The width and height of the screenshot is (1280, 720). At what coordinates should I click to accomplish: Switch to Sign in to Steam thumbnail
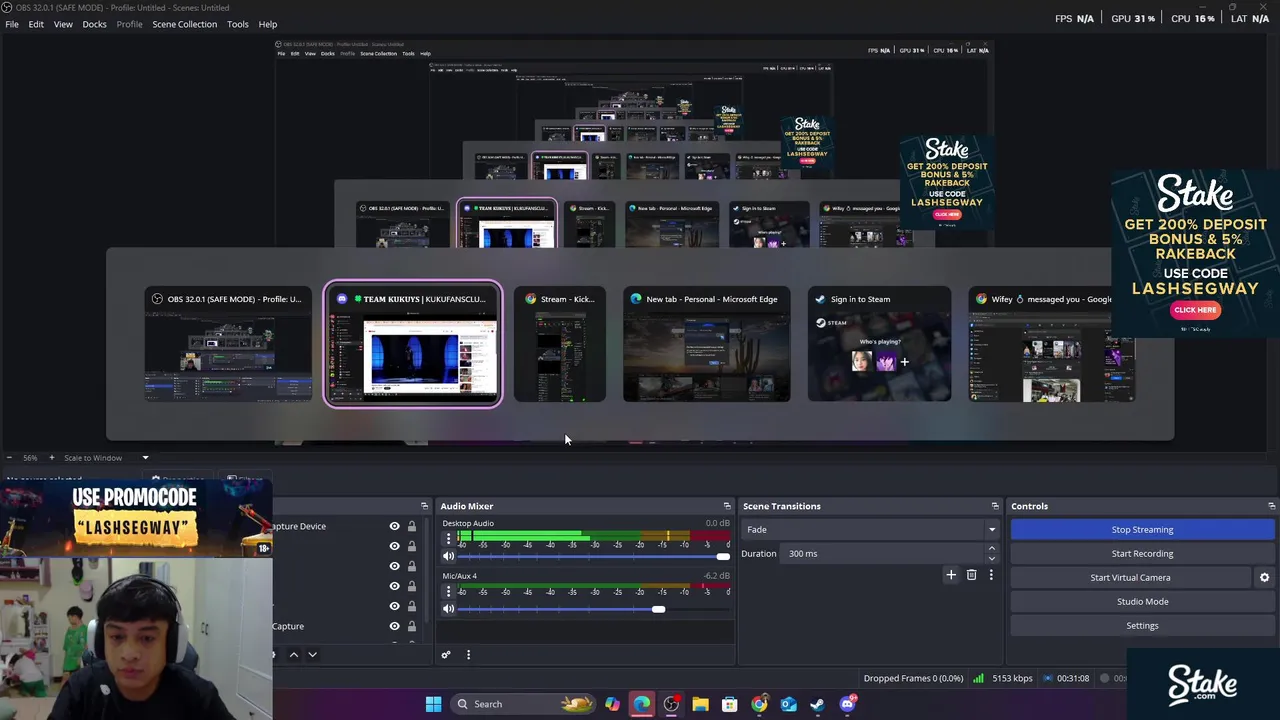click(879, 345)
